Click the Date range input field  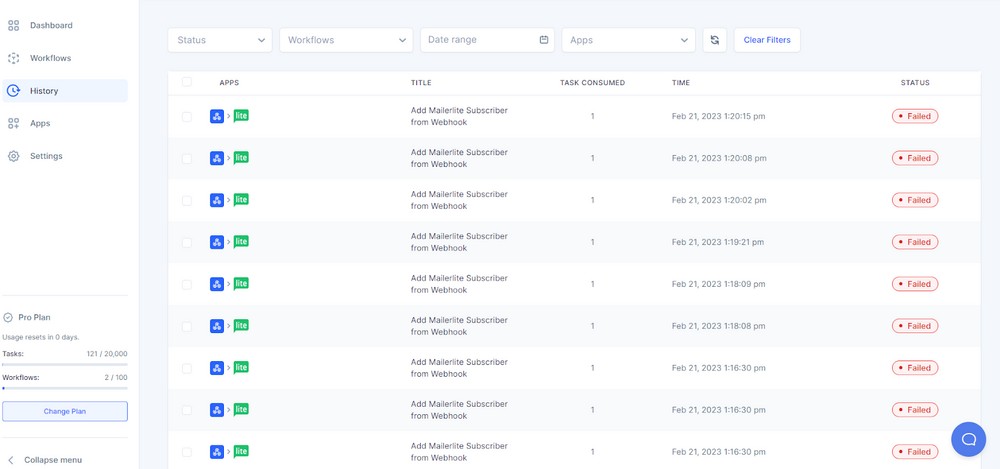(x=487, y=40)
